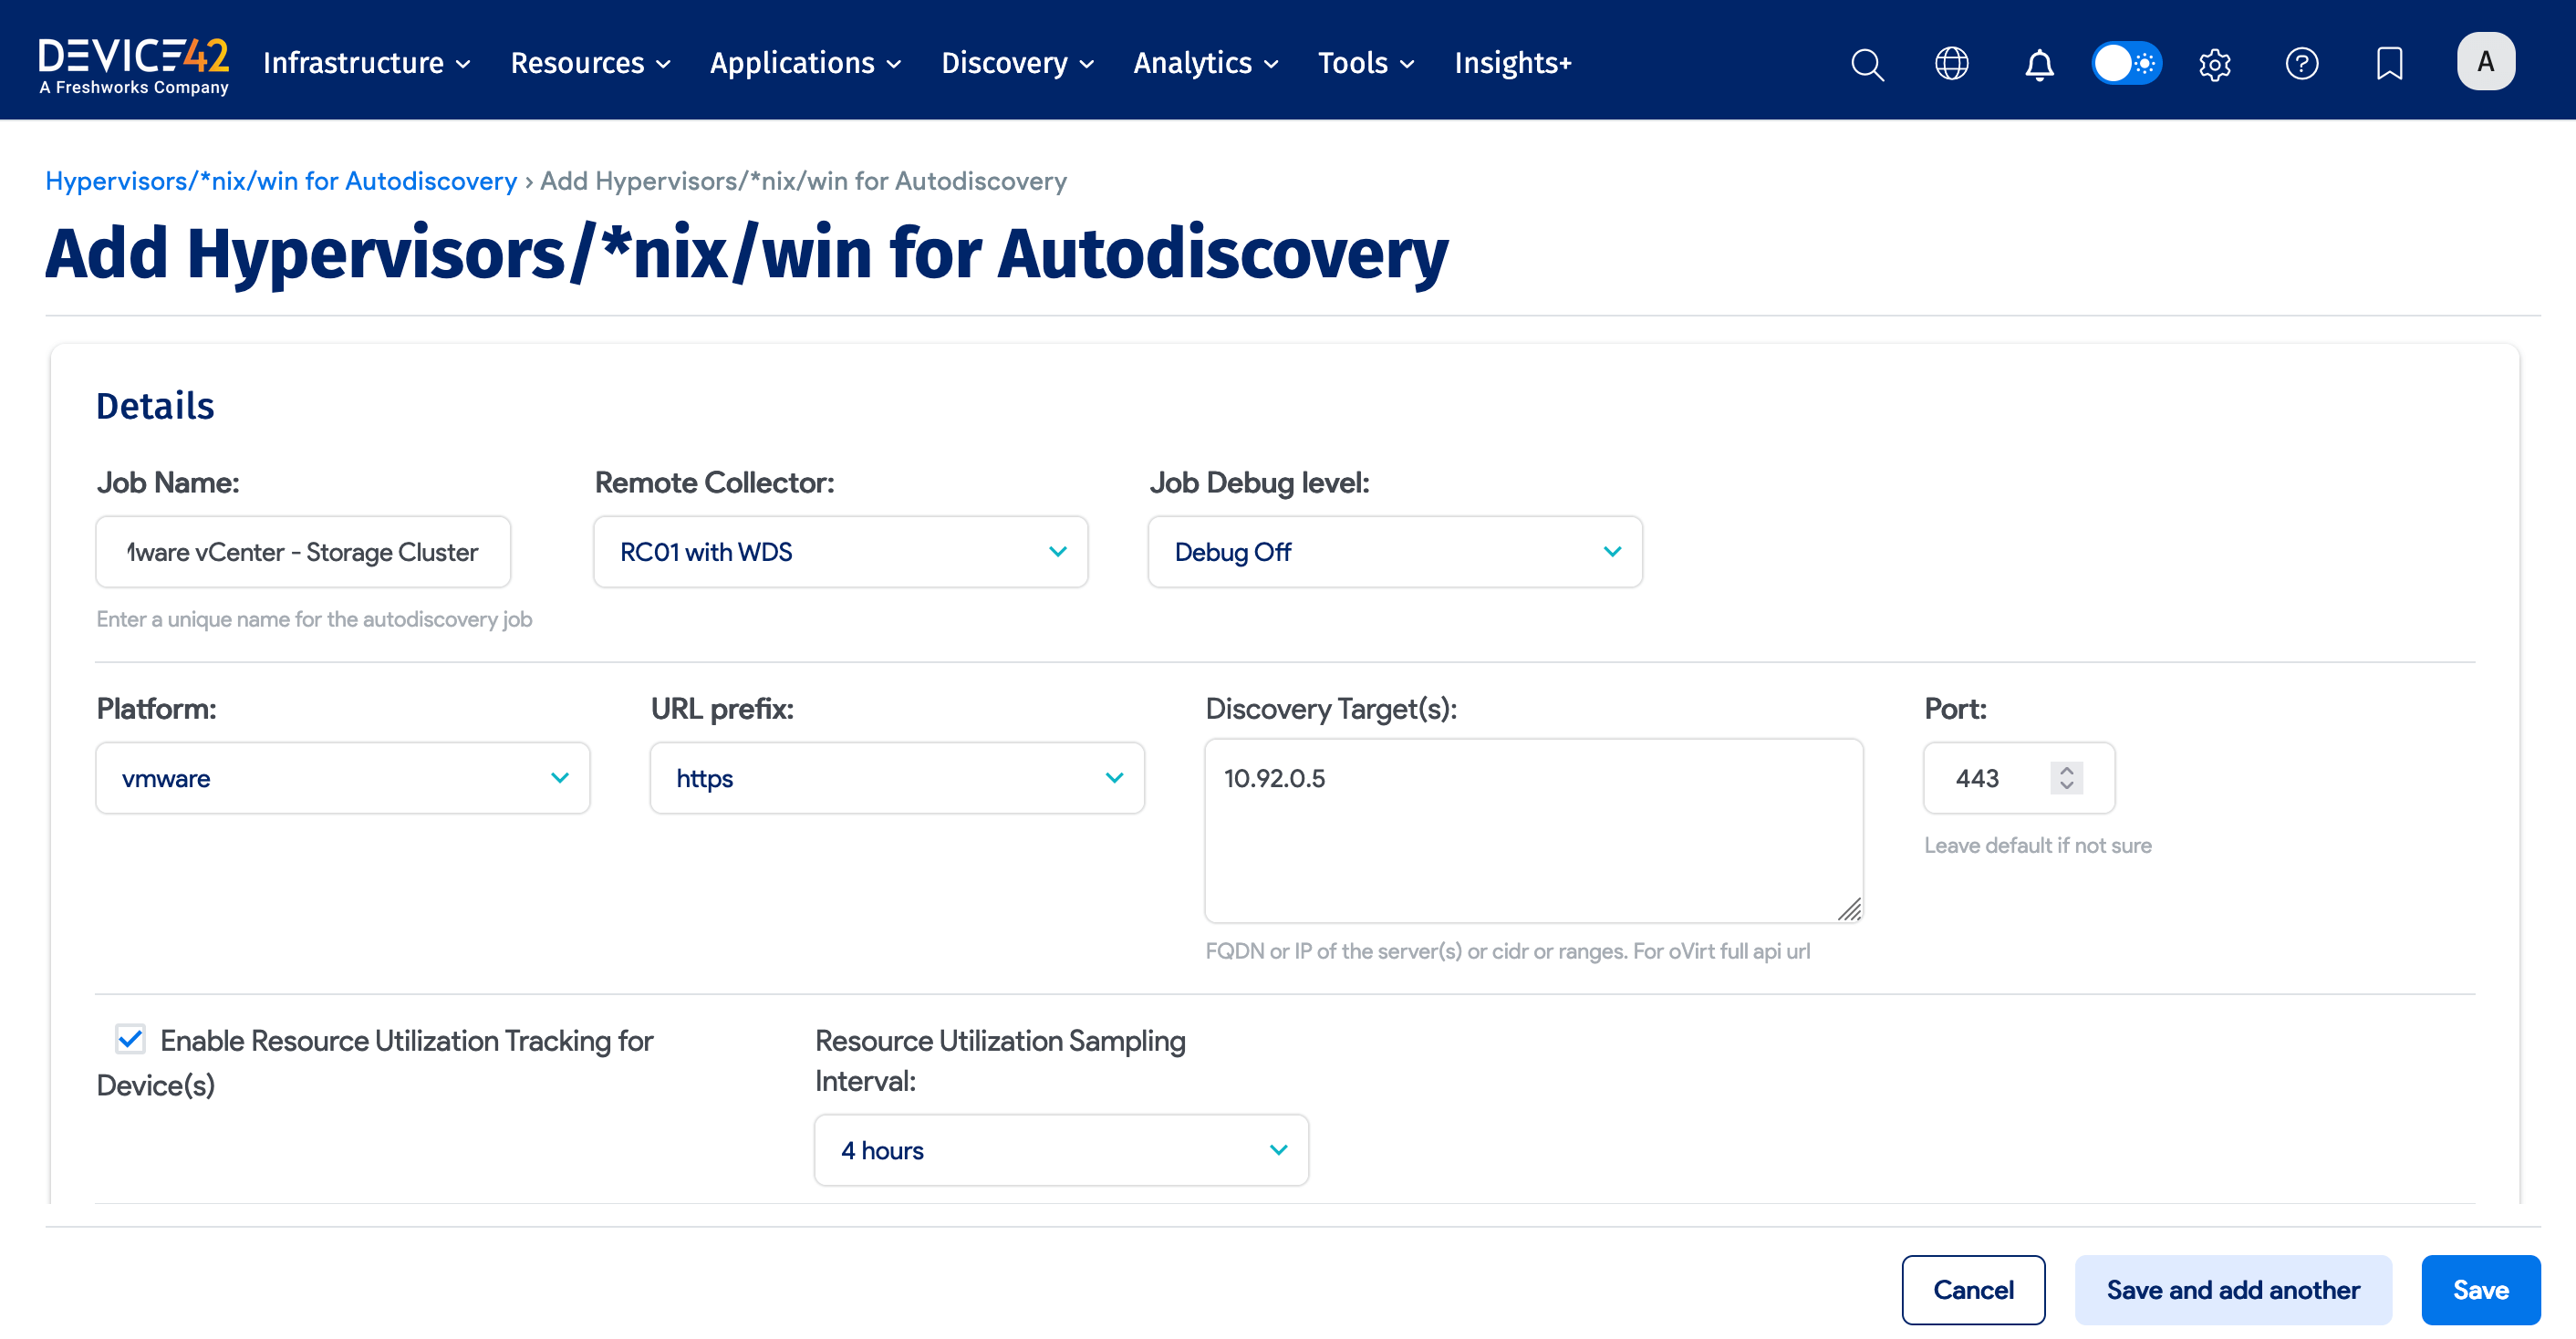Follow the Hypervisors/*nix/win for Autodiscovery breadcrumb link
The image size is (2576, 1339).
pyautogui.click(x=281, y=181)
